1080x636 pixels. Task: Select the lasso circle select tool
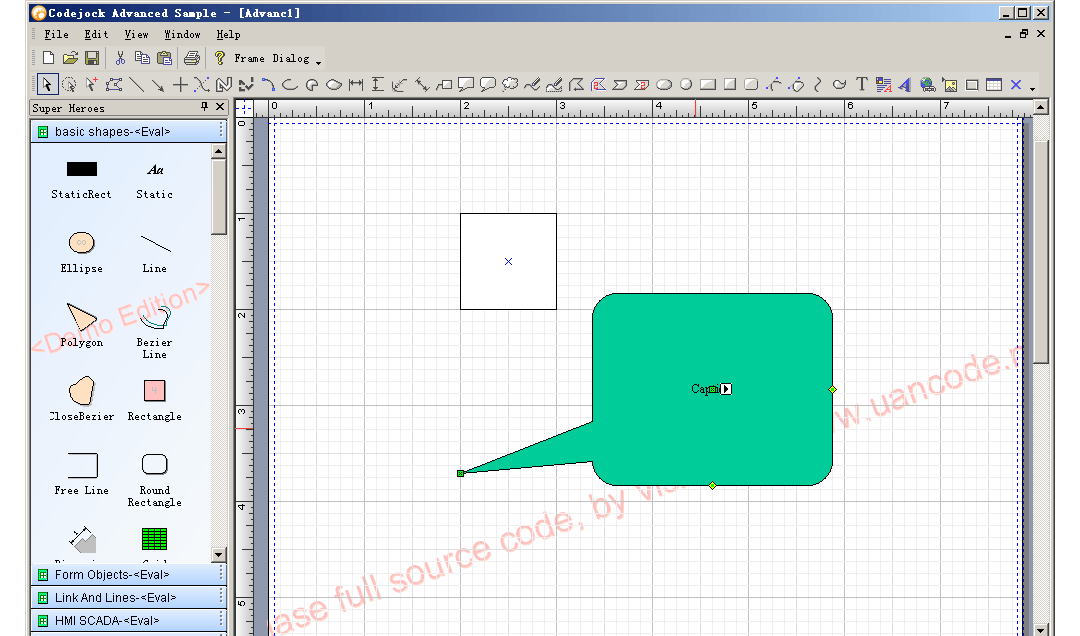(69, 85)
